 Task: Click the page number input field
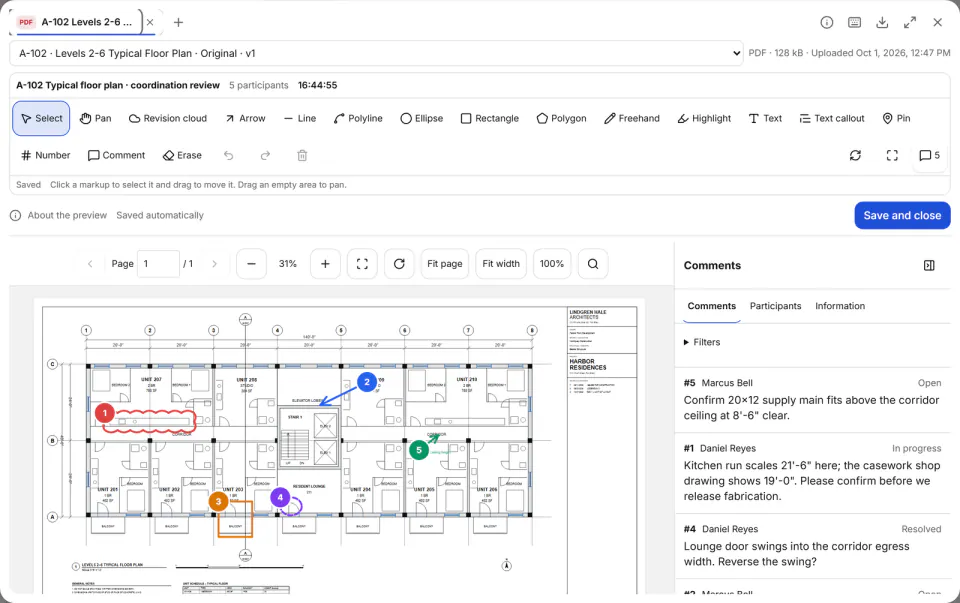(158, 264)
